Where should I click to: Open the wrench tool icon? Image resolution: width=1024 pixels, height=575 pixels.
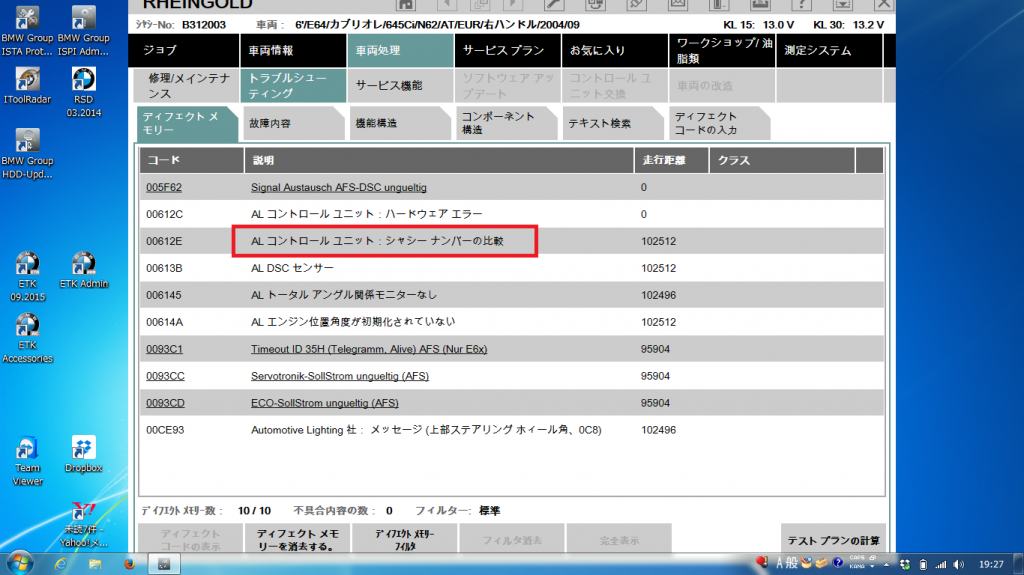[x=554, y=5]
